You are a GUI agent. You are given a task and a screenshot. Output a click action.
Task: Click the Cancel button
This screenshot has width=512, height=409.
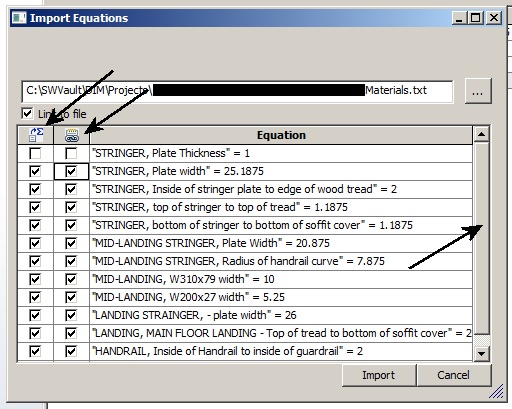point(454,375)
